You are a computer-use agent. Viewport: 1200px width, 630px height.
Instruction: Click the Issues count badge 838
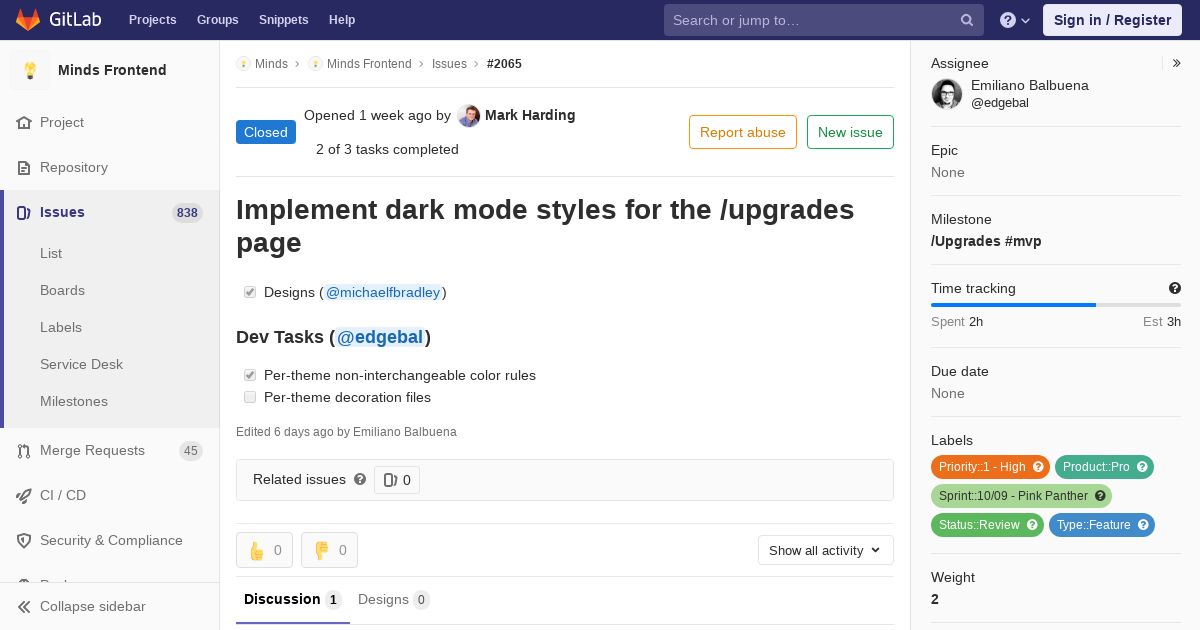[x=187, y=212]
